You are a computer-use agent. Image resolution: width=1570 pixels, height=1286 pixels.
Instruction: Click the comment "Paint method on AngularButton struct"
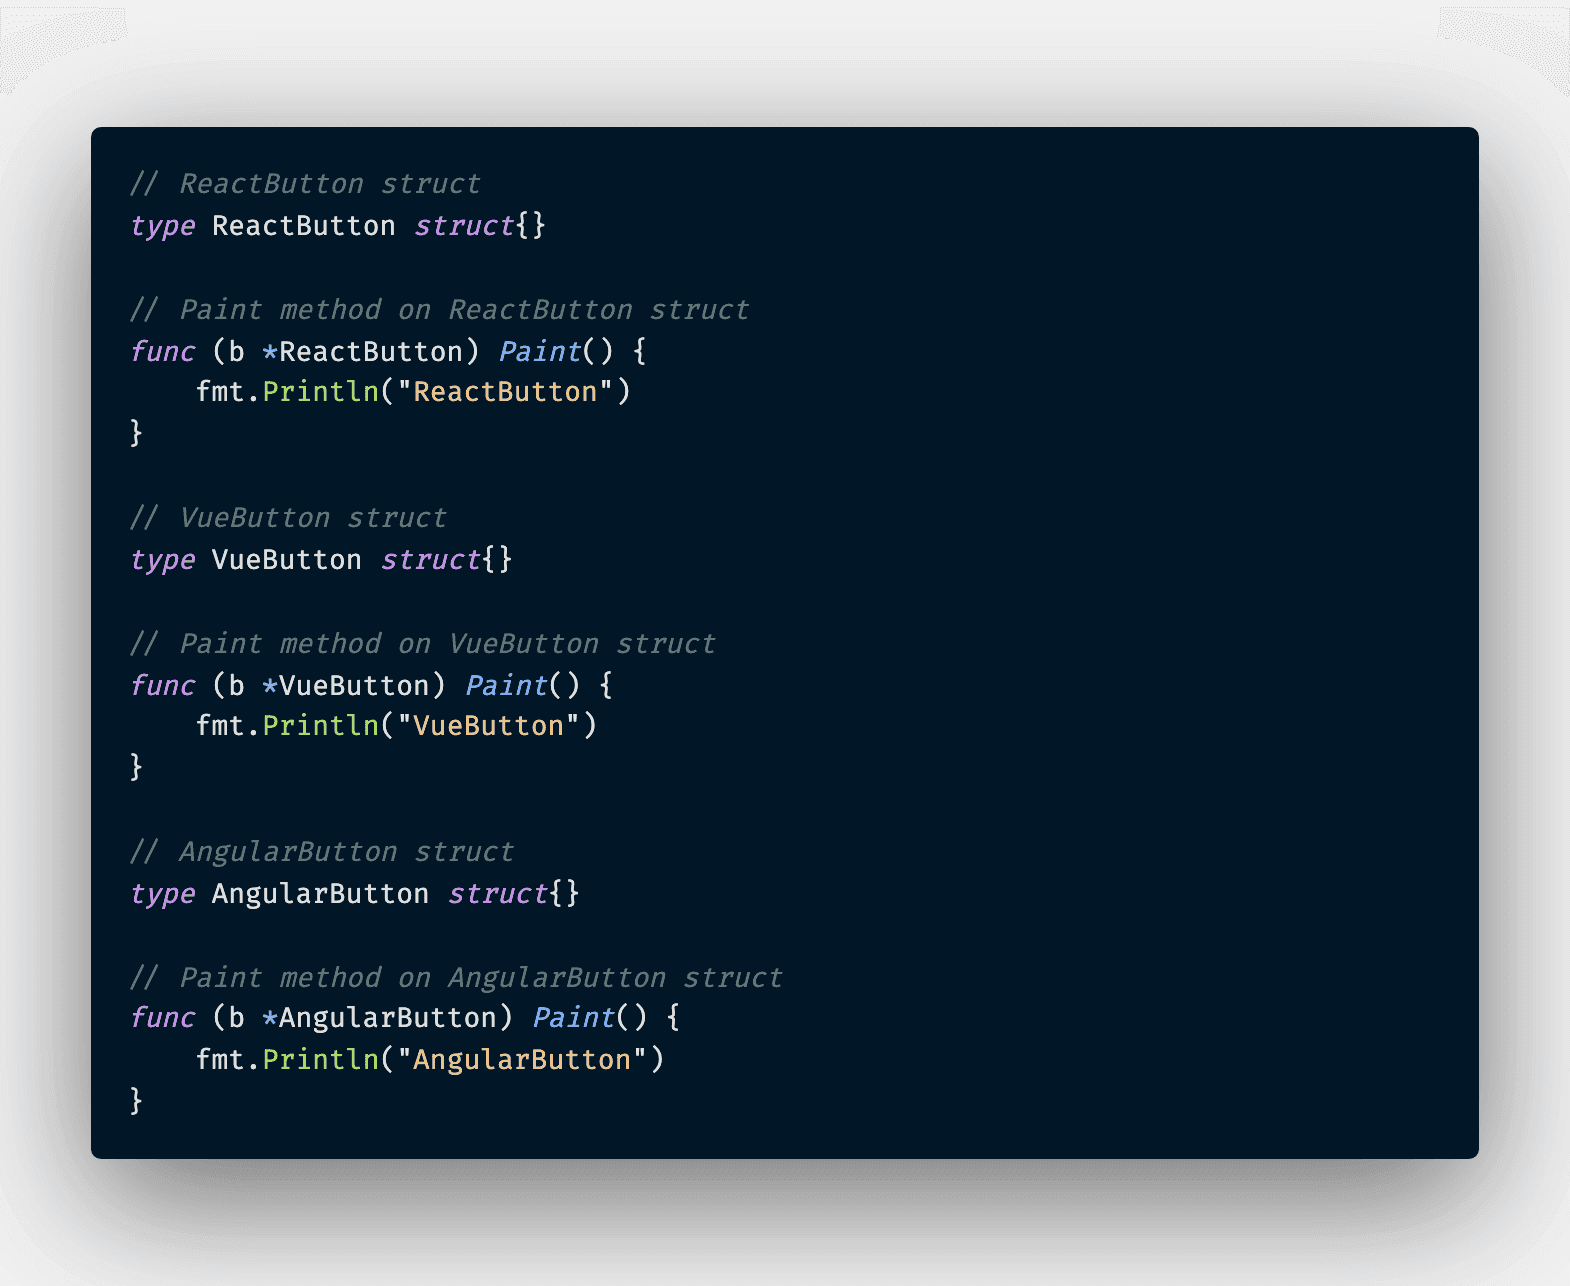482,978
